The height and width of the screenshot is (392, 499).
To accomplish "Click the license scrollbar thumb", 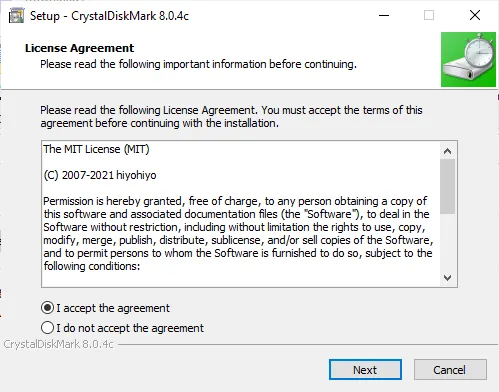I will point(447,186).
